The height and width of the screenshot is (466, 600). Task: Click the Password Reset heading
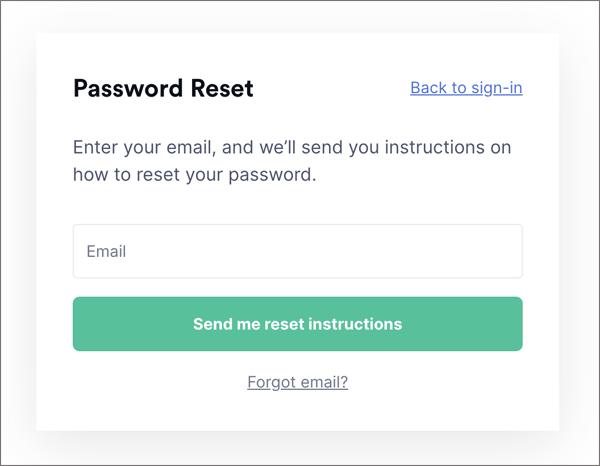click(x=163, y=88)
